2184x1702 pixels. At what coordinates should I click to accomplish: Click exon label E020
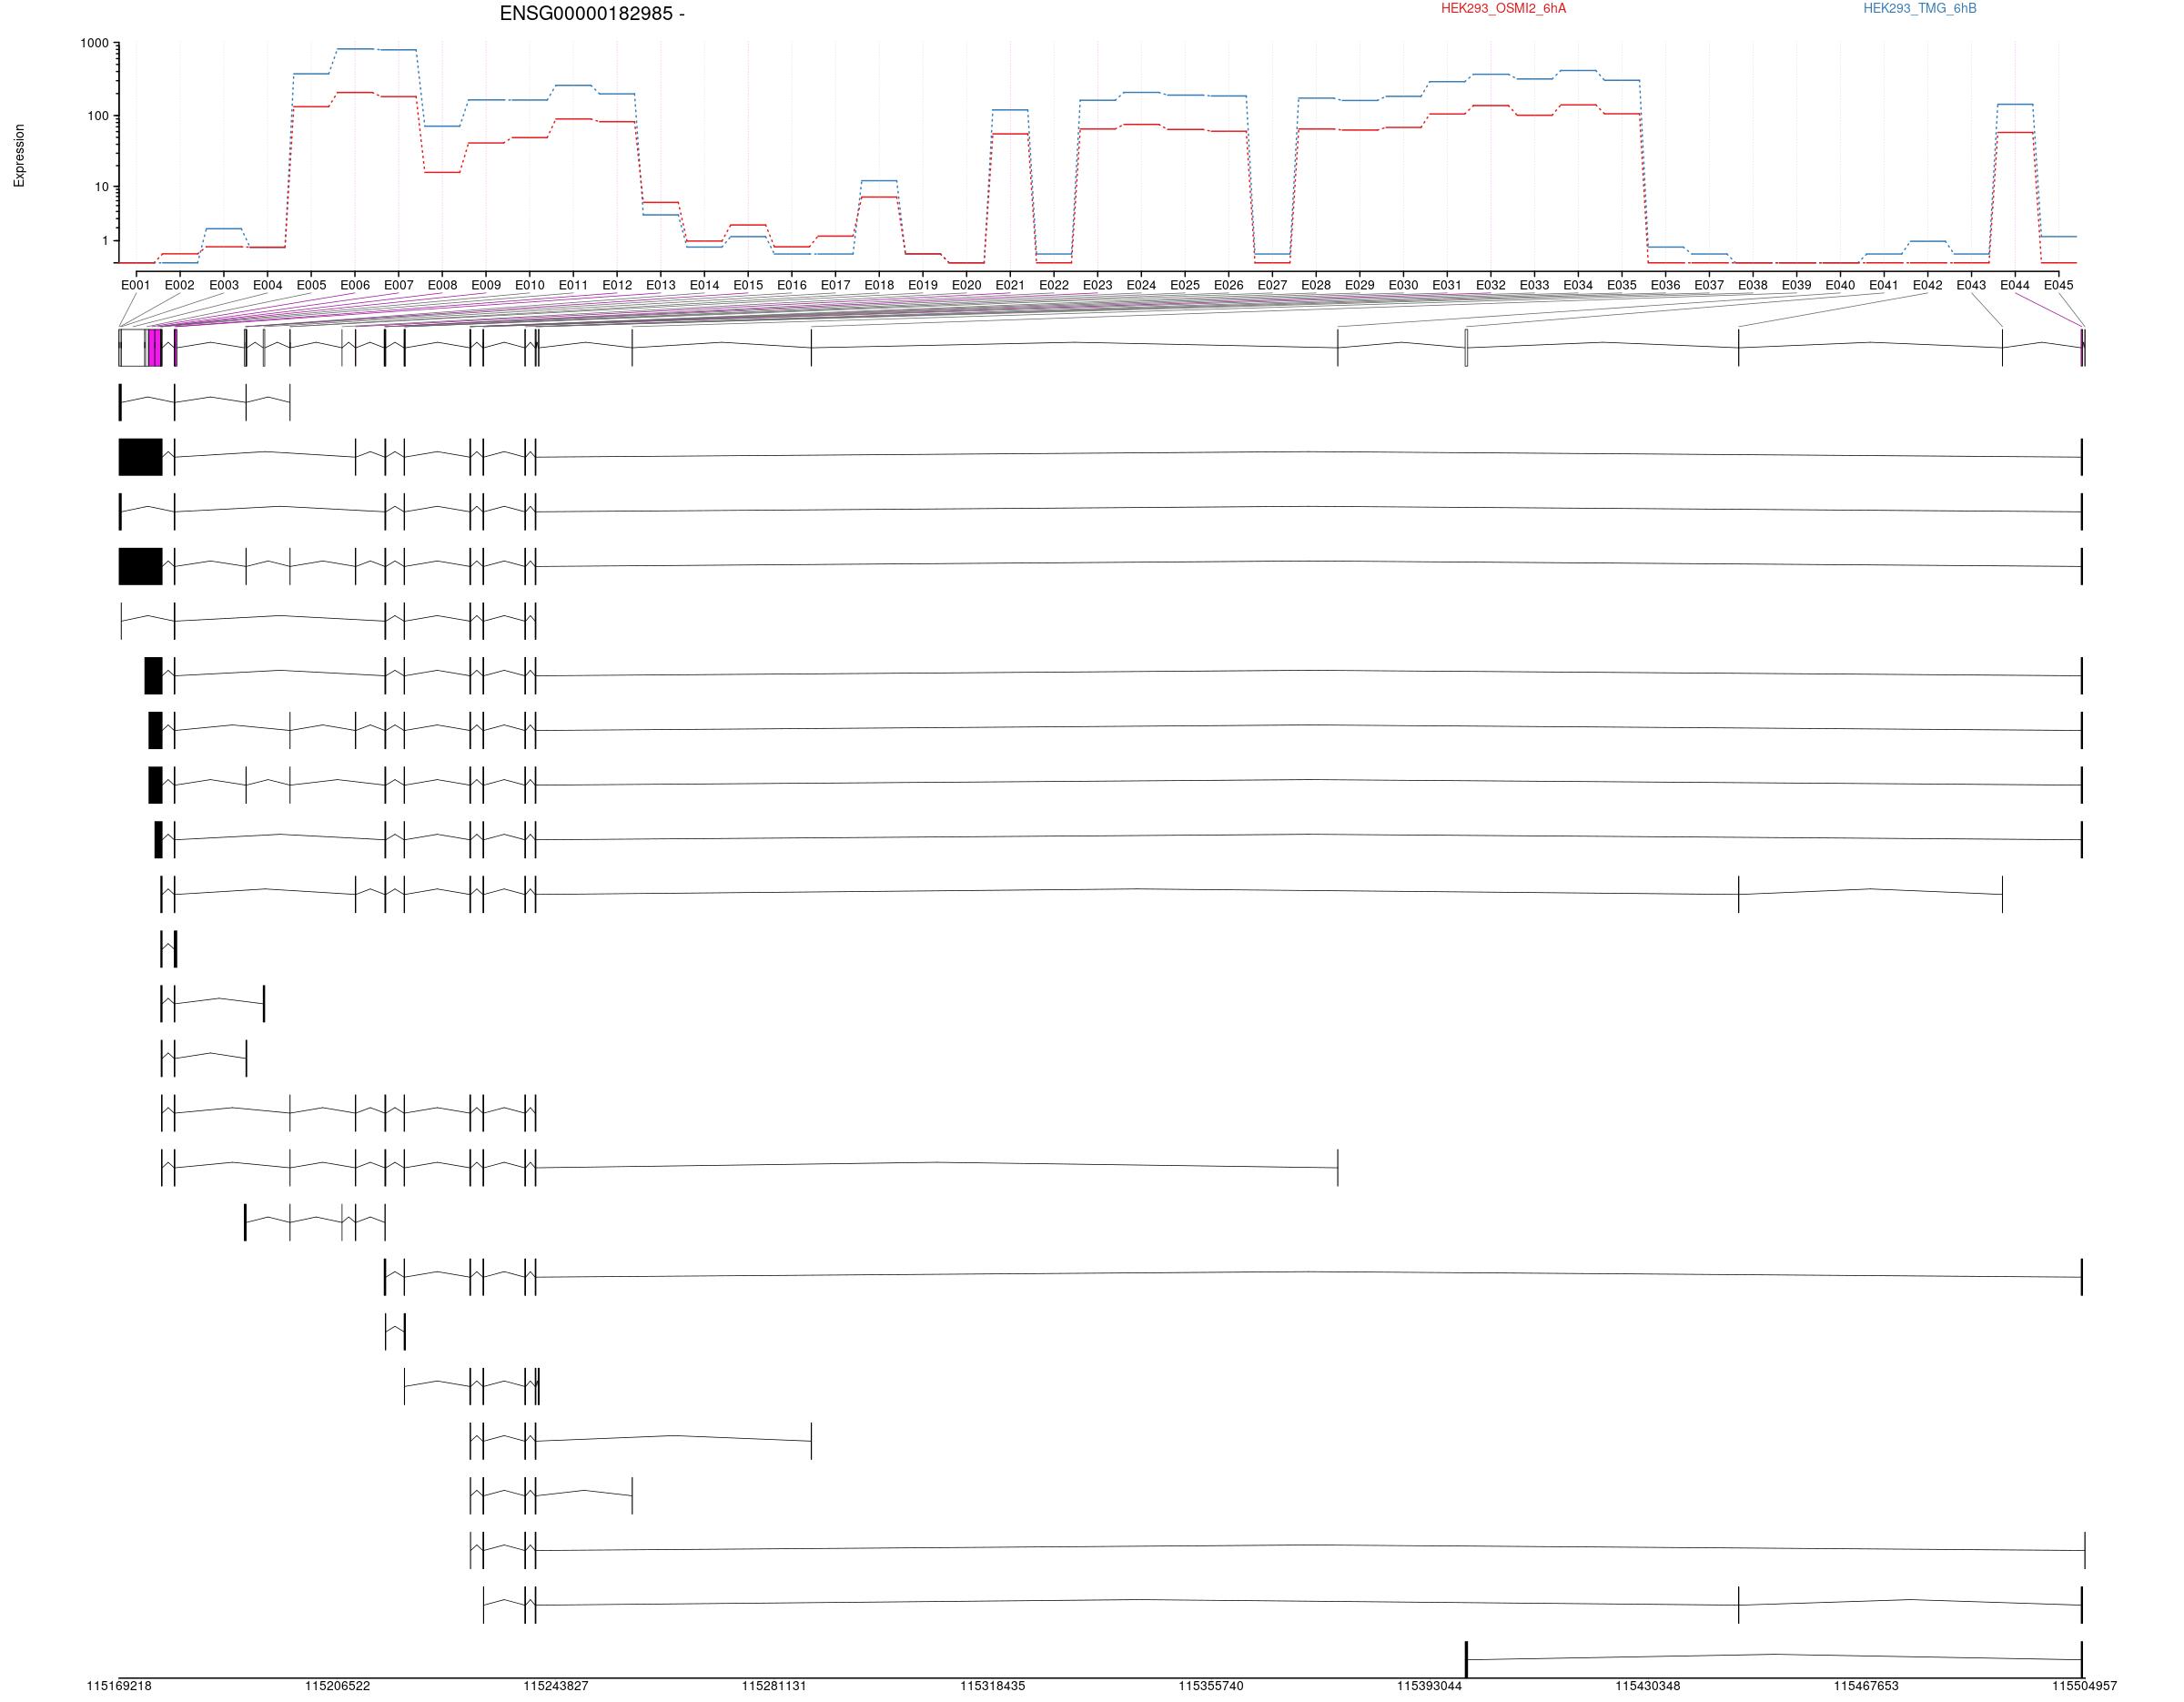[966, 285]
